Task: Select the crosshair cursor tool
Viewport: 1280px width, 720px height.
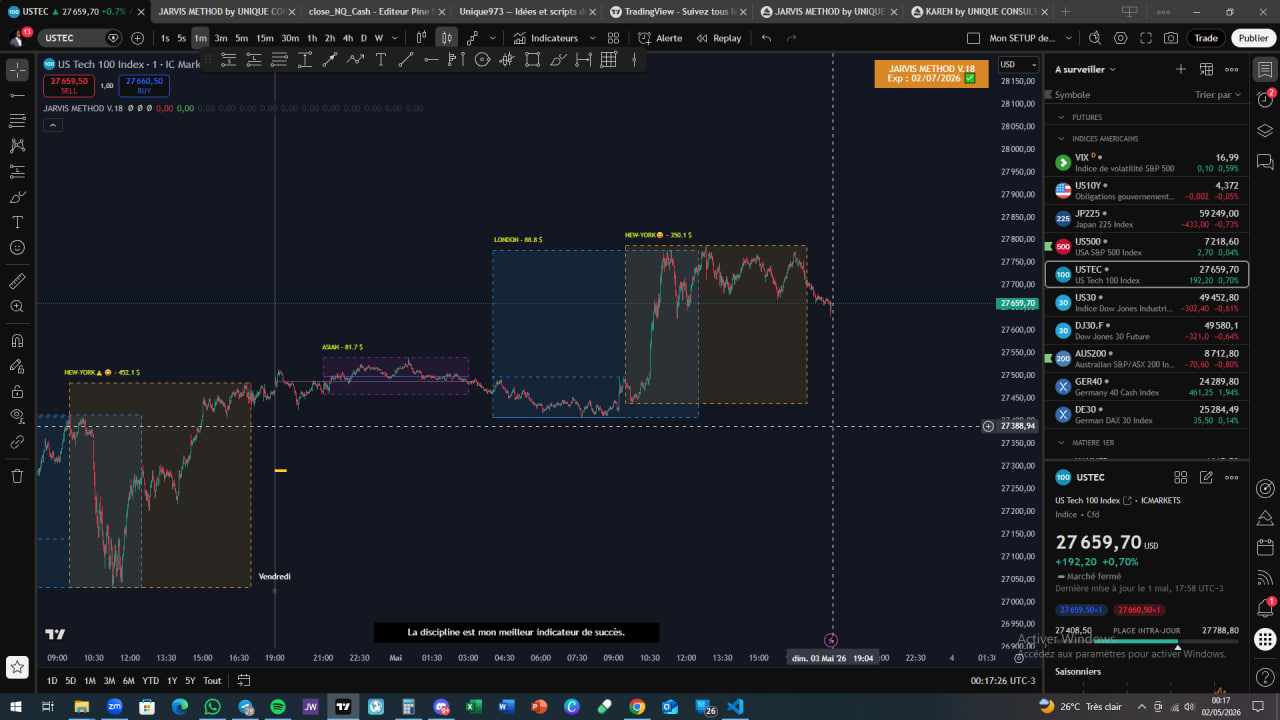Action: (17, 70)
